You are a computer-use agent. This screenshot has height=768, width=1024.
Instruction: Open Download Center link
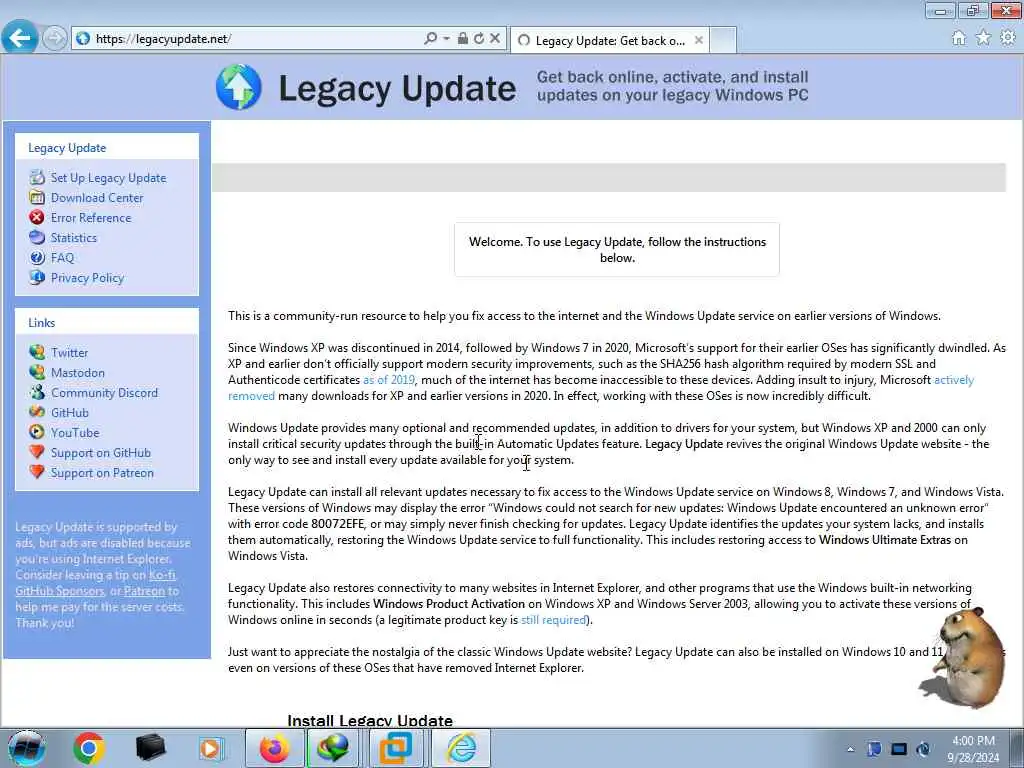tap(97, 198)
